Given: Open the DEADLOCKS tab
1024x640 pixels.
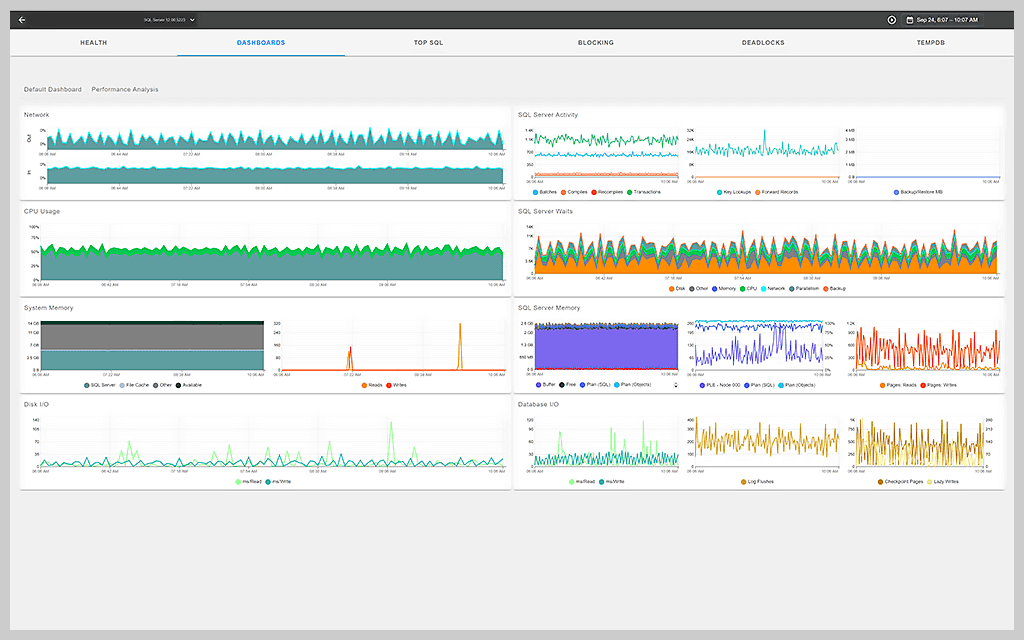Looking at the screenshot, I should click(x=763, y=42).
